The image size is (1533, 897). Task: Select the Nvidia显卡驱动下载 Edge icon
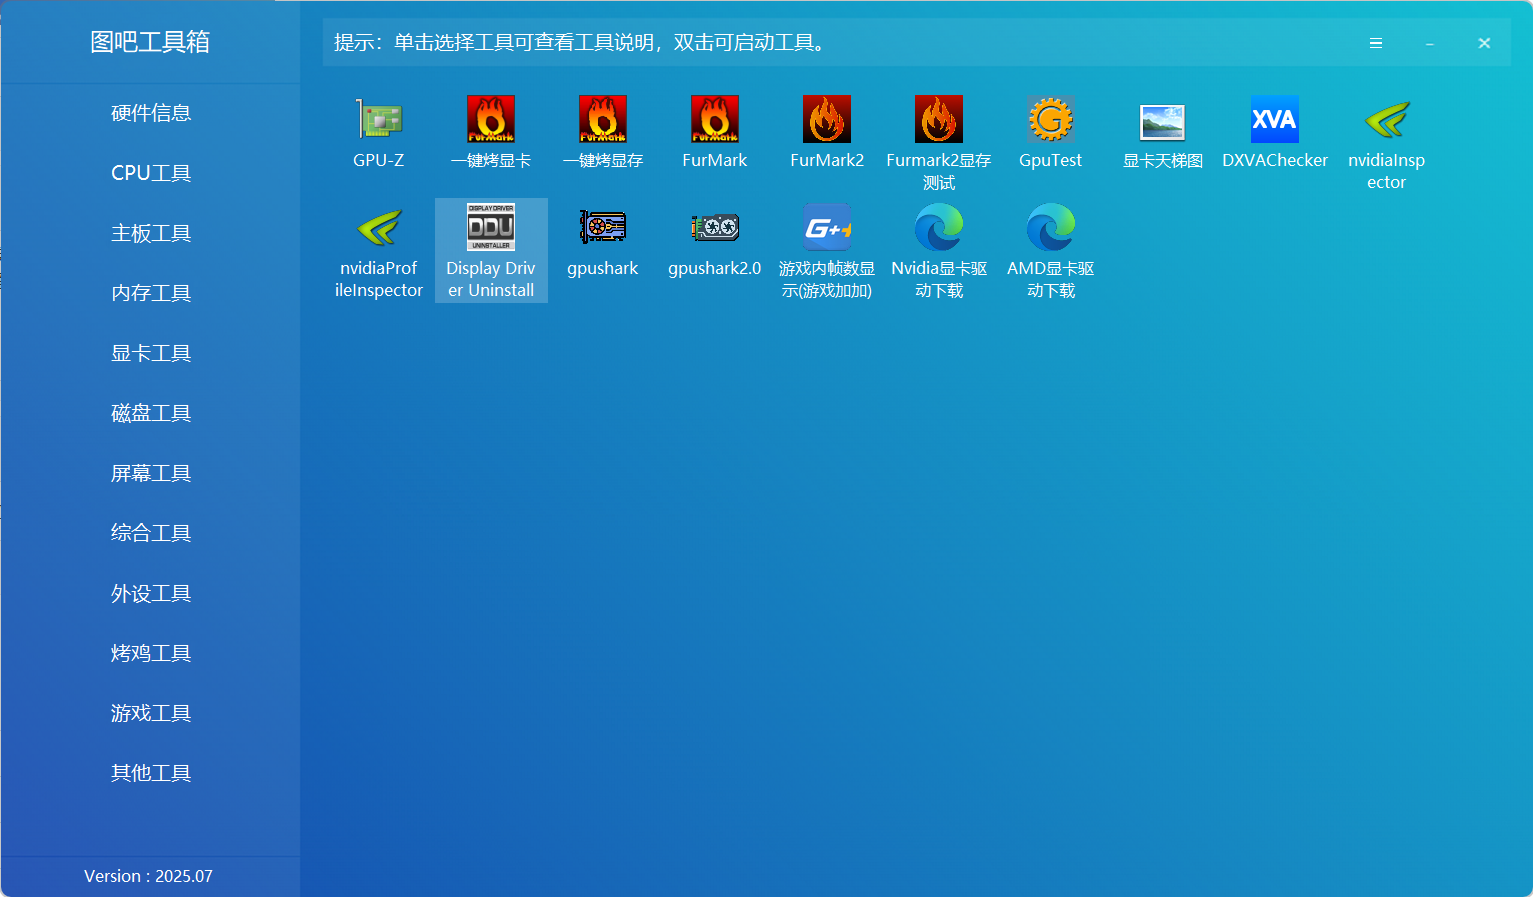click(x=939, y=228)
